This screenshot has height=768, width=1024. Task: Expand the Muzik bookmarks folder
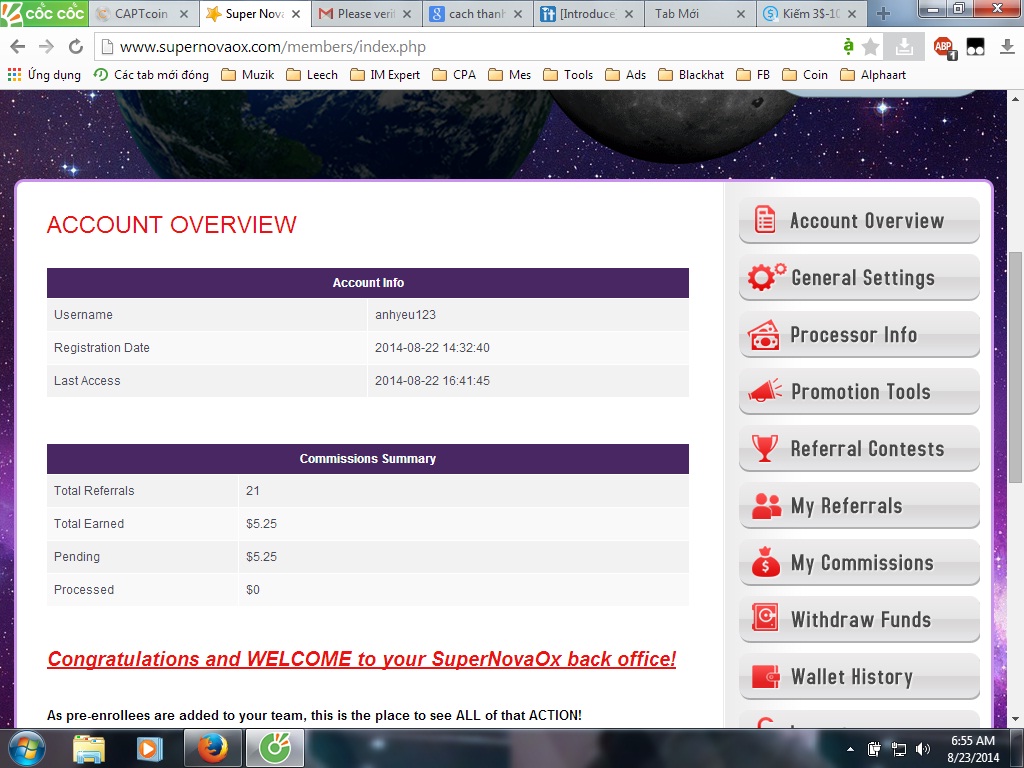[248, 74]
